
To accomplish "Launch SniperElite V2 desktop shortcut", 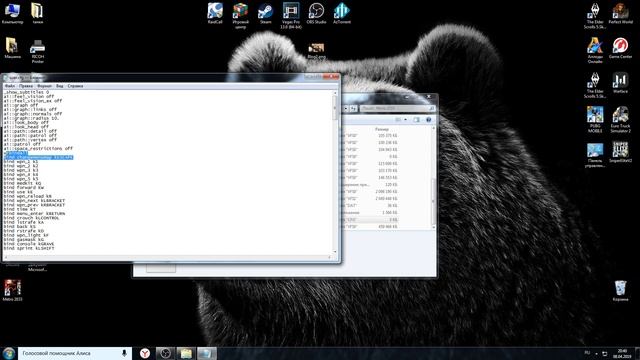I will (620, 152).
